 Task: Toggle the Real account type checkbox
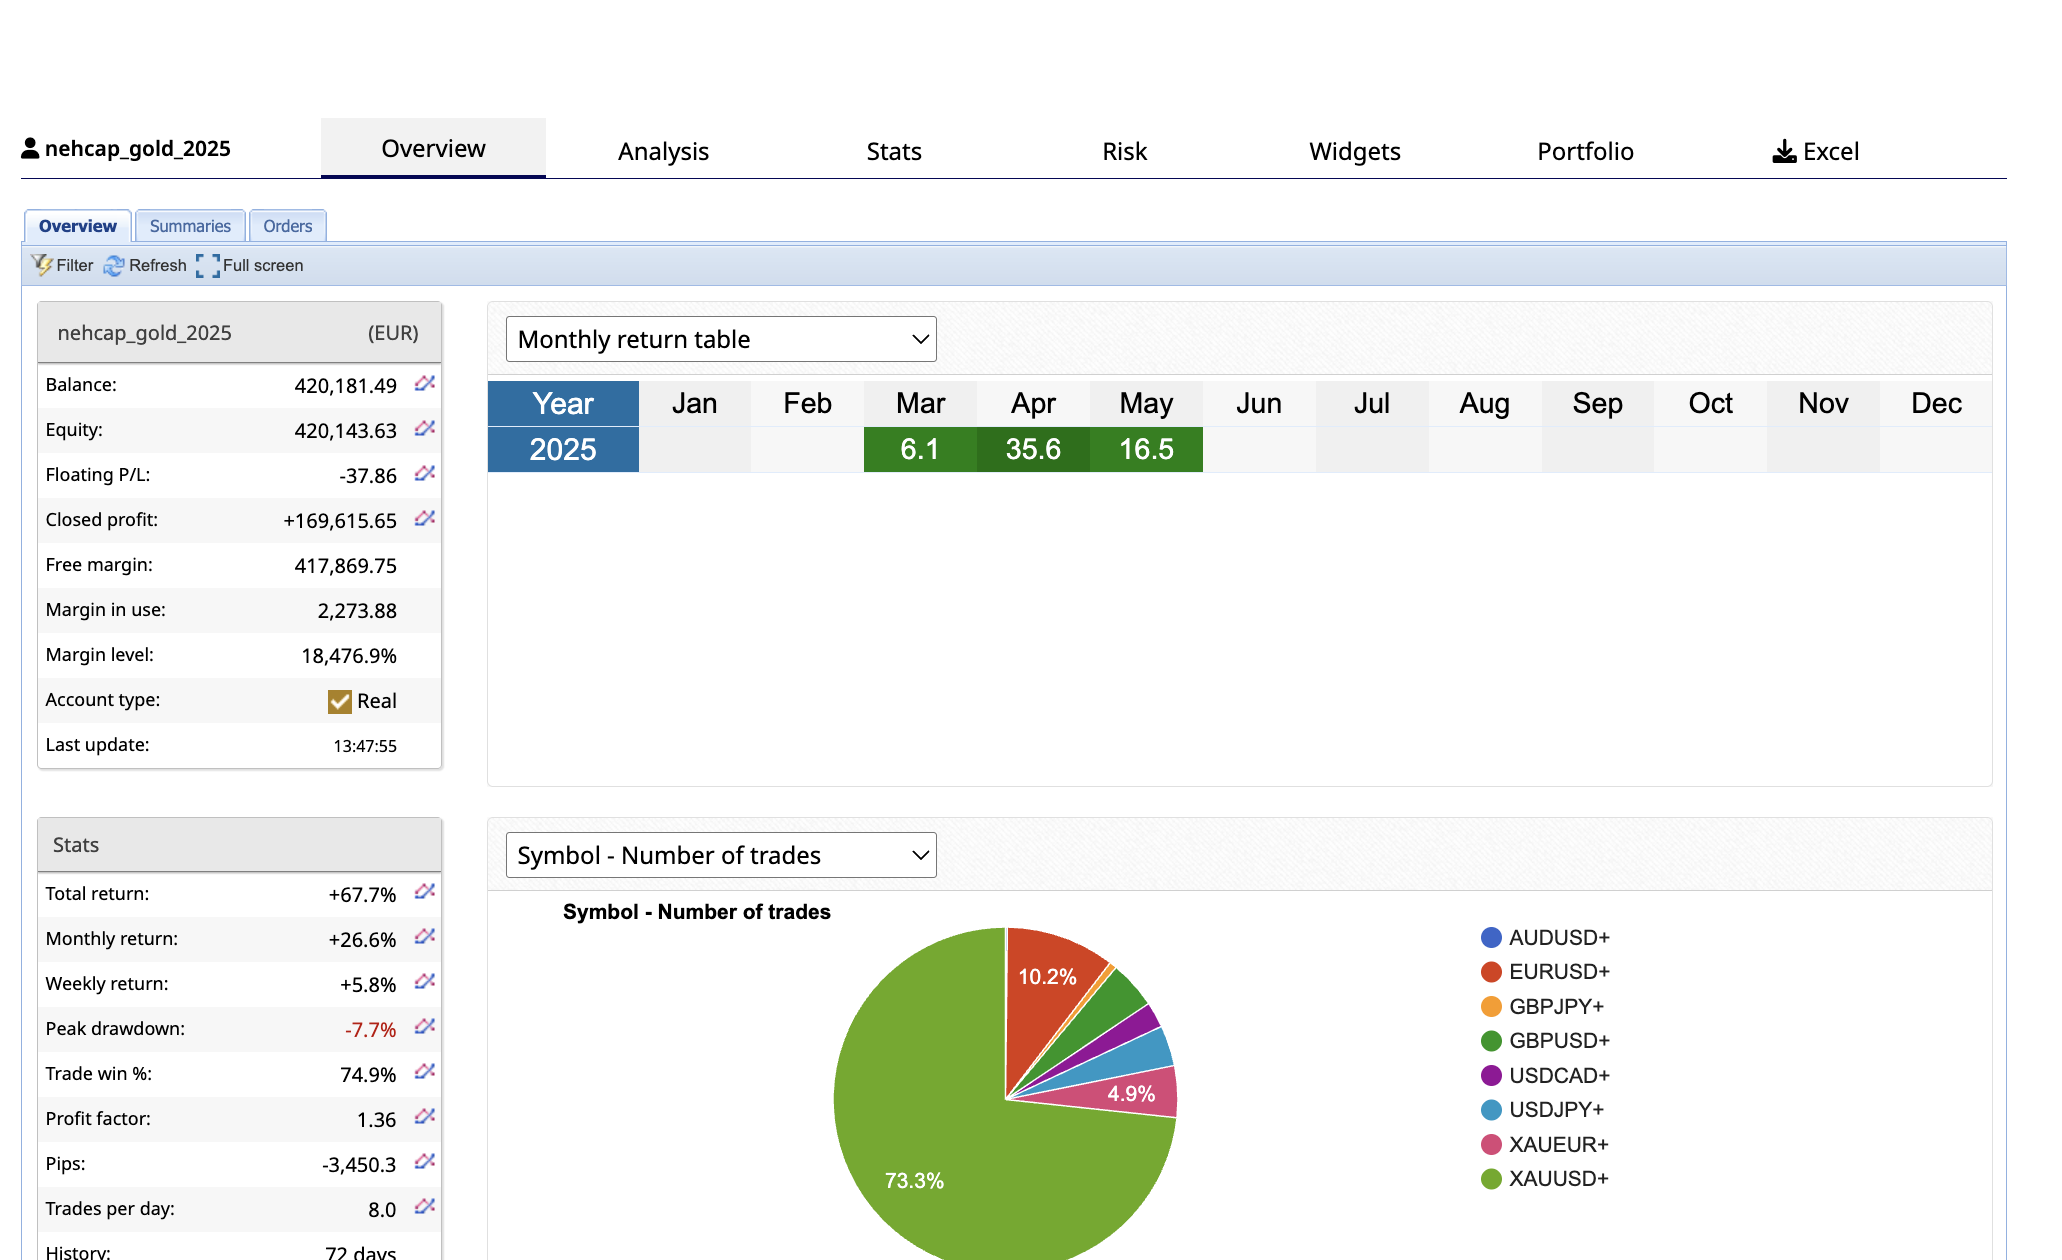(x=340, y=701)
